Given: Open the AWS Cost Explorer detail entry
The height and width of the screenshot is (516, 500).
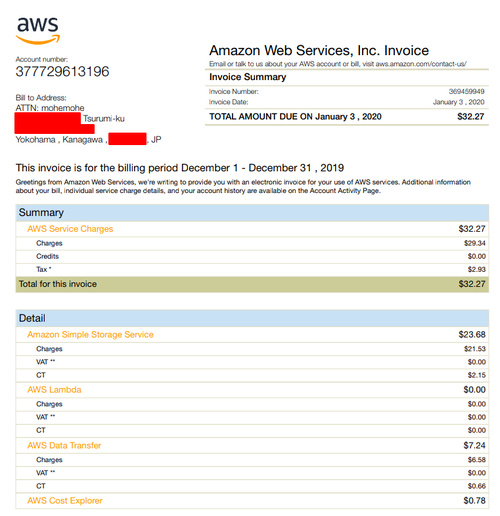Looking at the screenshot, I should (65, 501).
